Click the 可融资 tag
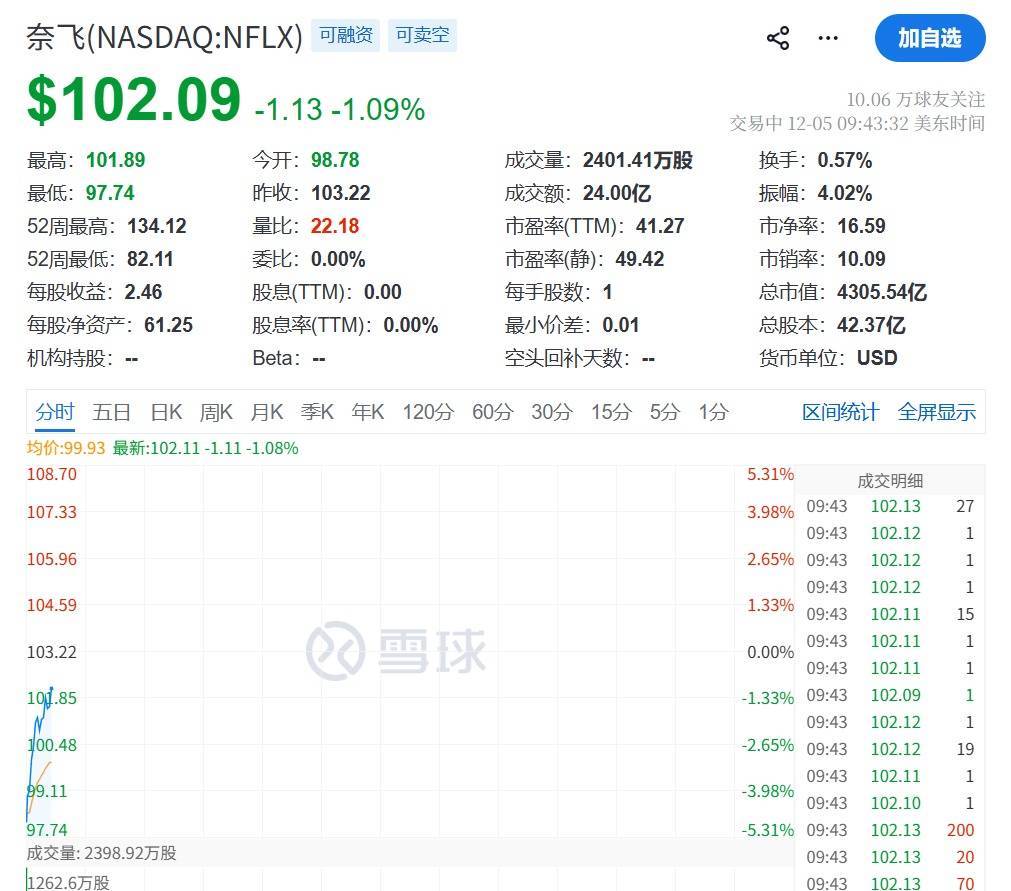 point(345,35)
